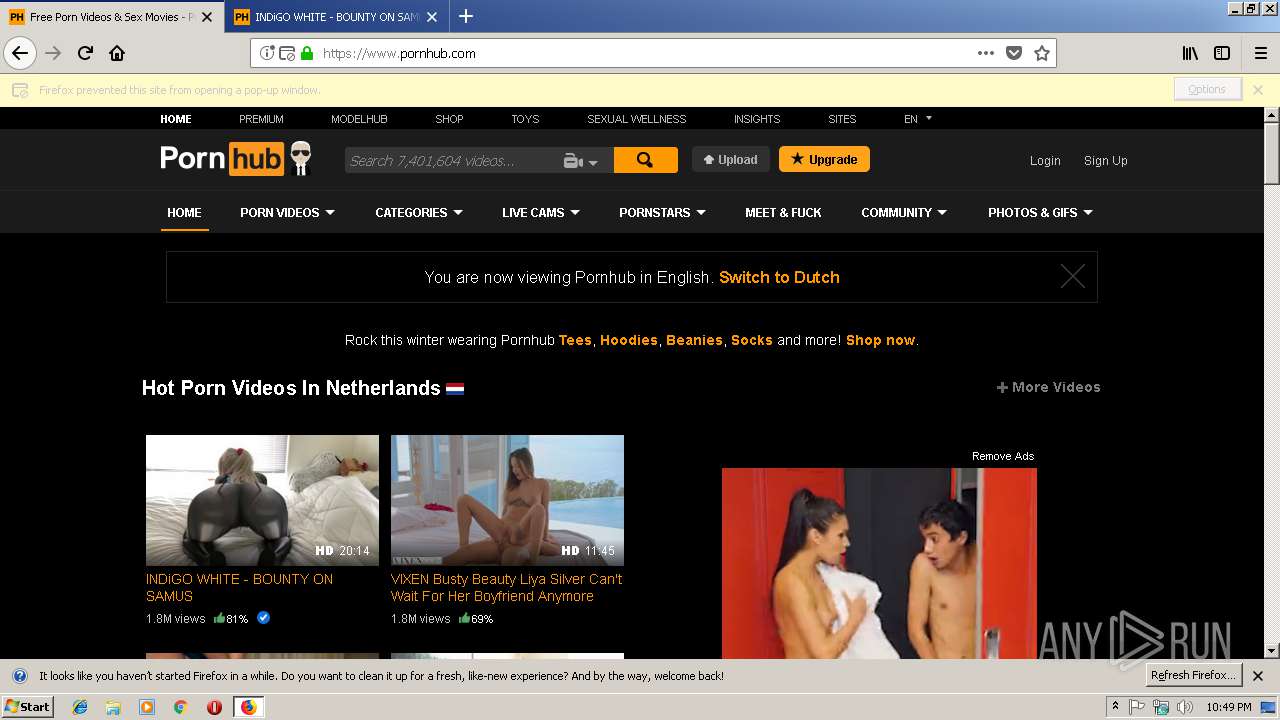Open the EN language dropdown

coord(918,118)
